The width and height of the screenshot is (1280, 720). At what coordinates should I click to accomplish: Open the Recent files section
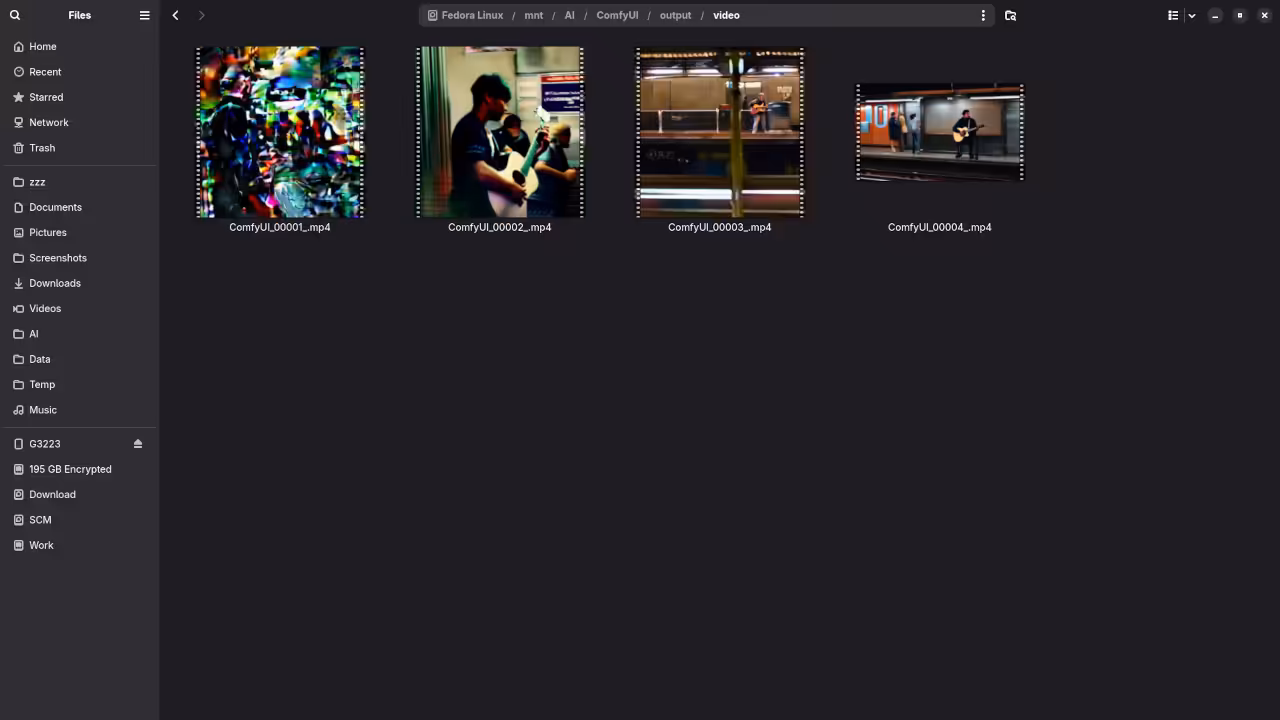tap(45, 71)
